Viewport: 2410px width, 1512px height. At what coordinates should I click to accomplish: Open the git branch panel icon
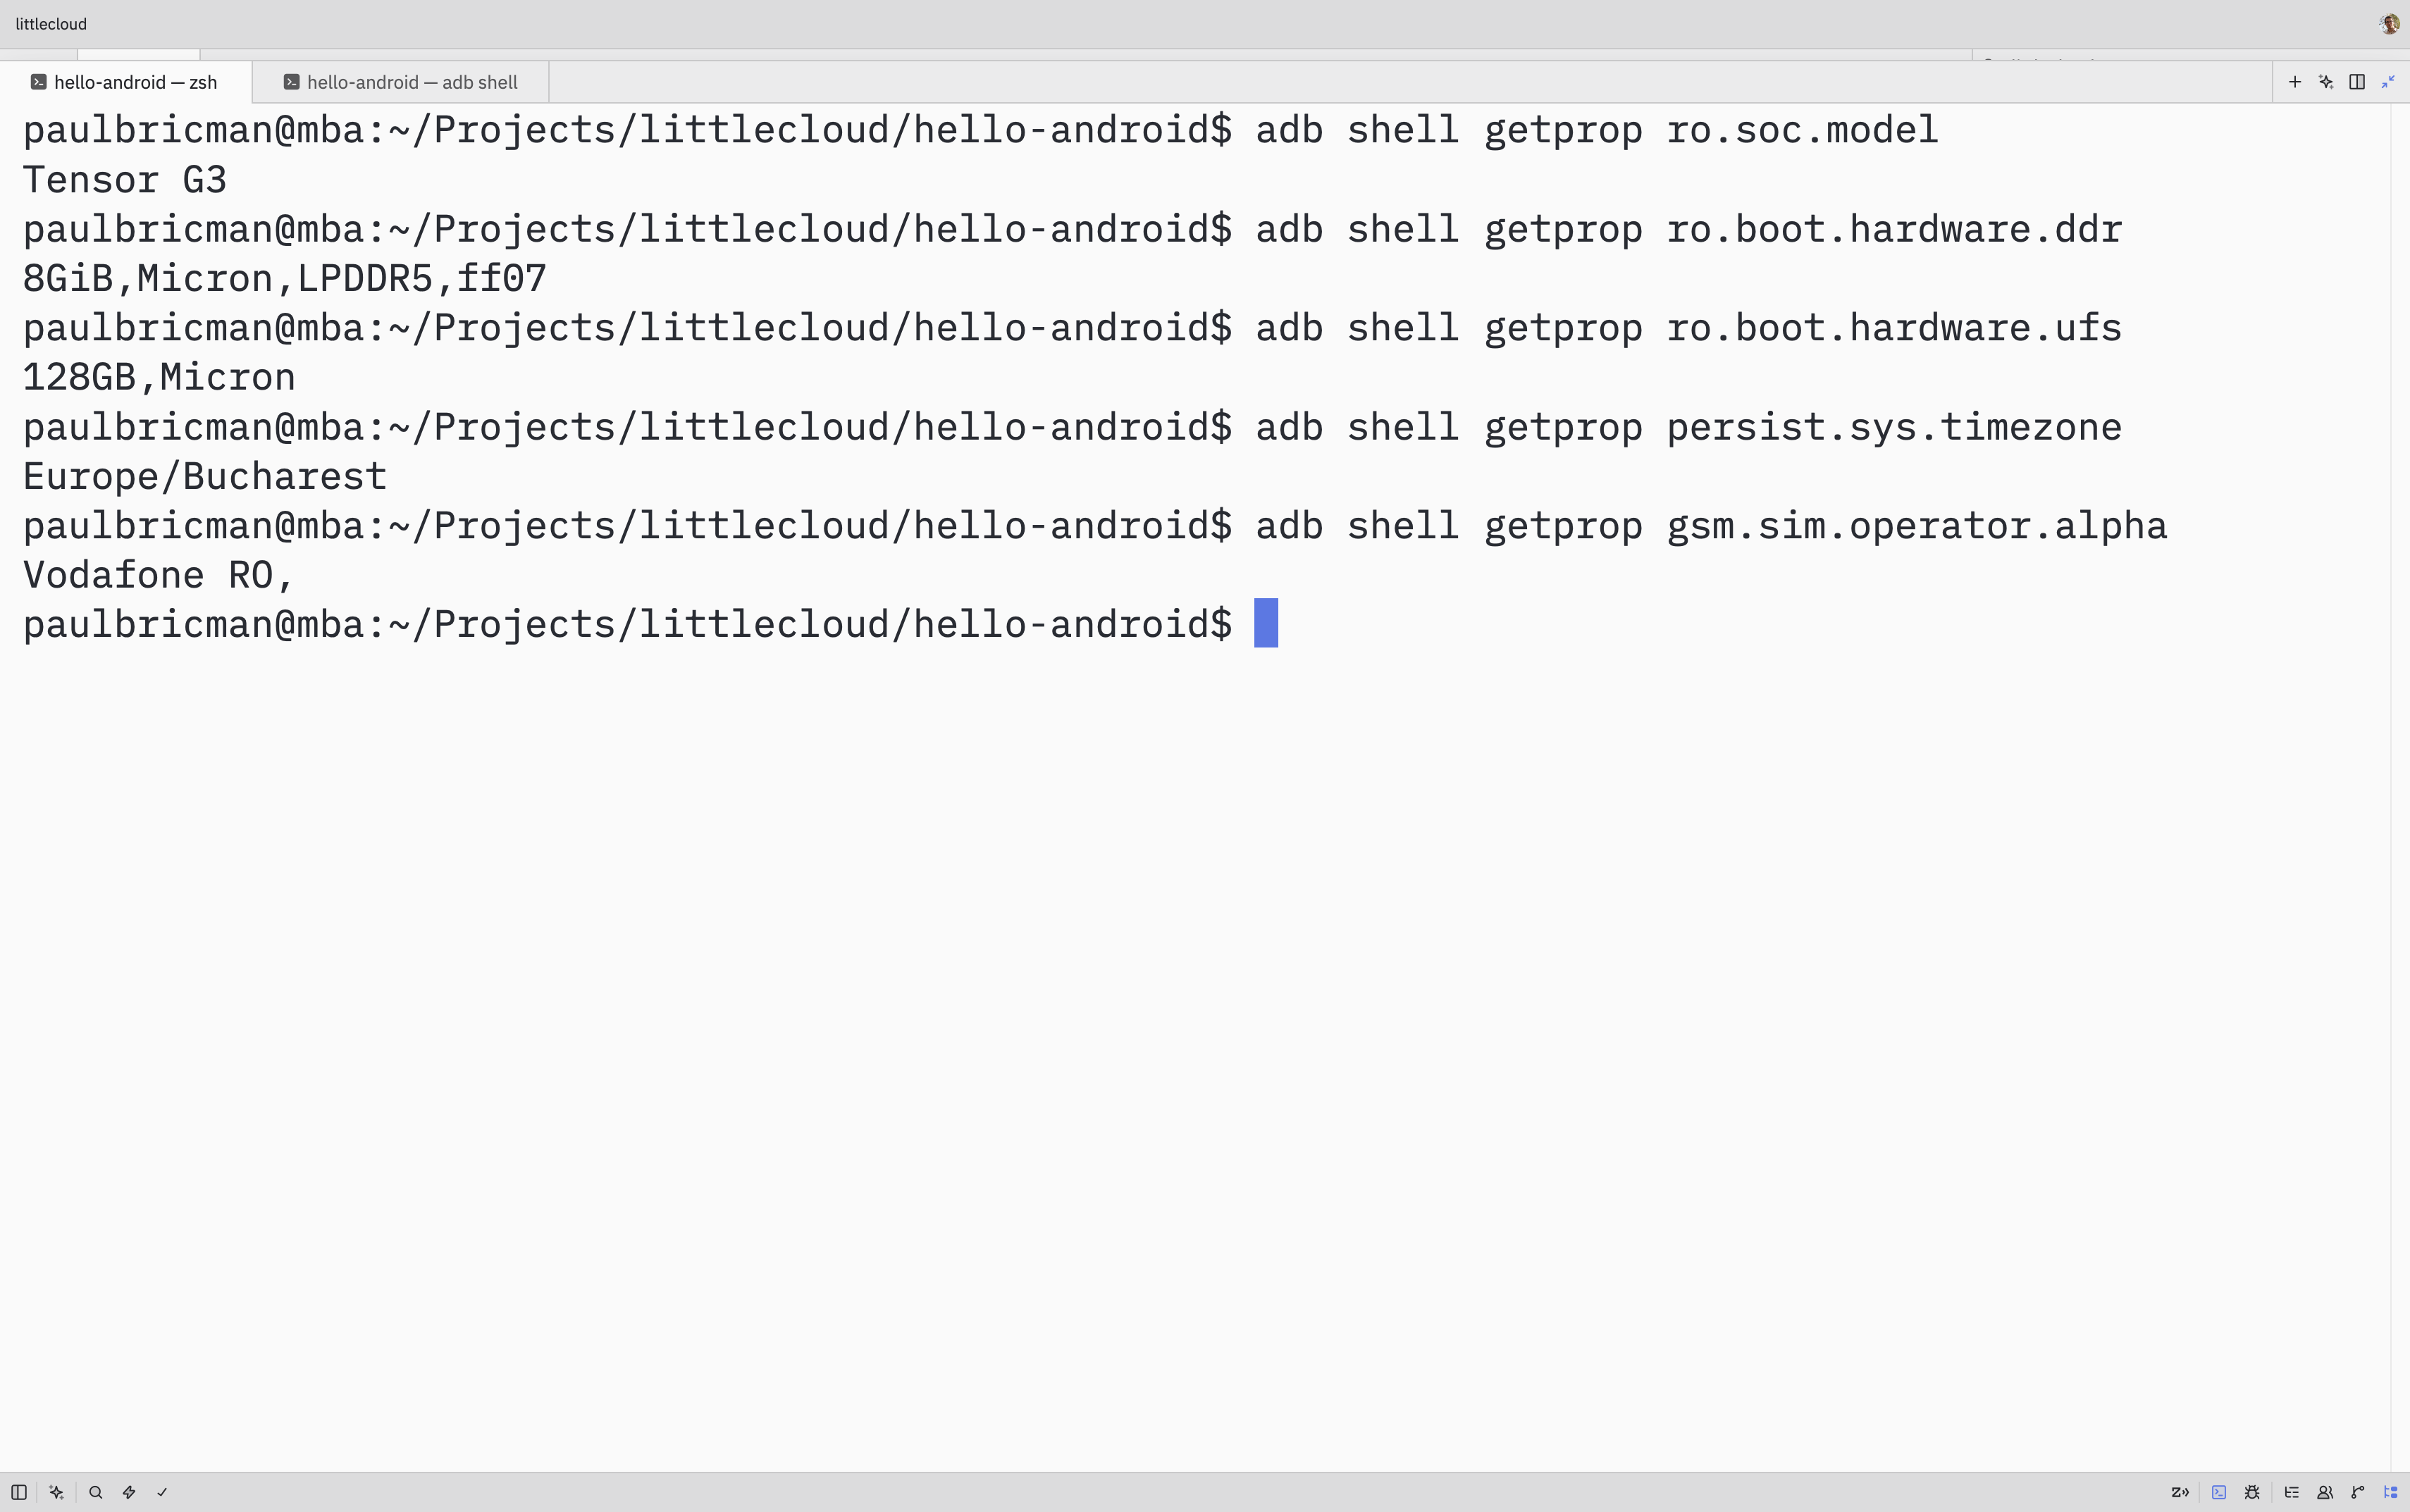[x=2358, y=1492]
